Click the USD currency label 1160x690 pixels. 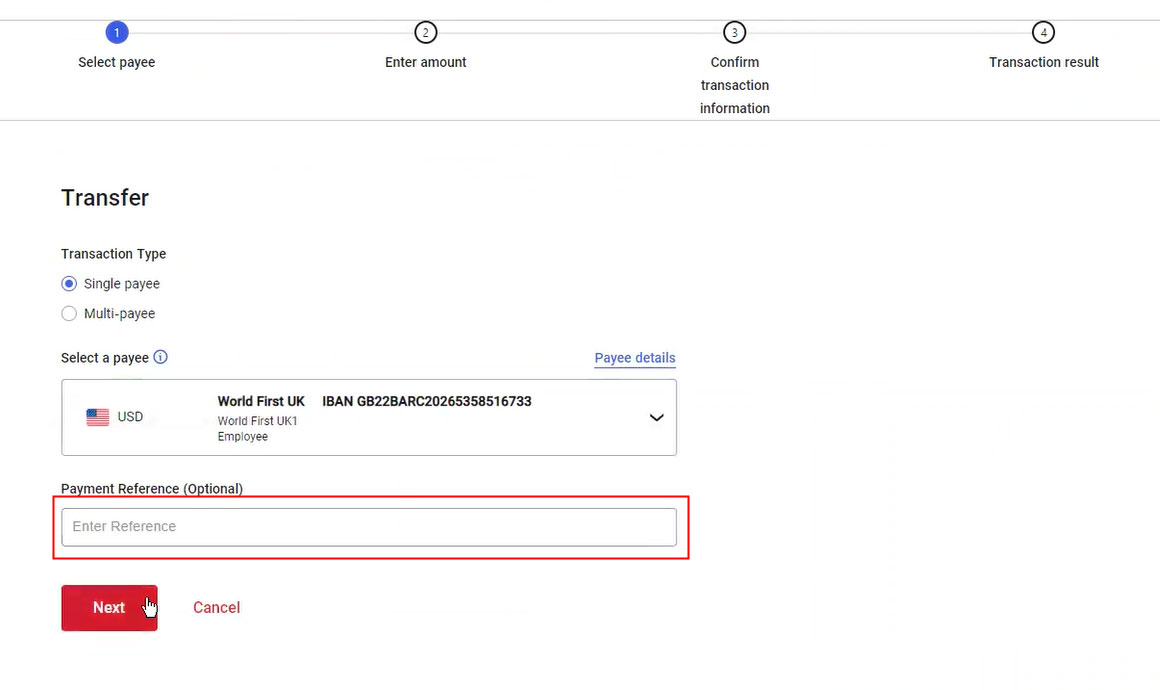130,417
